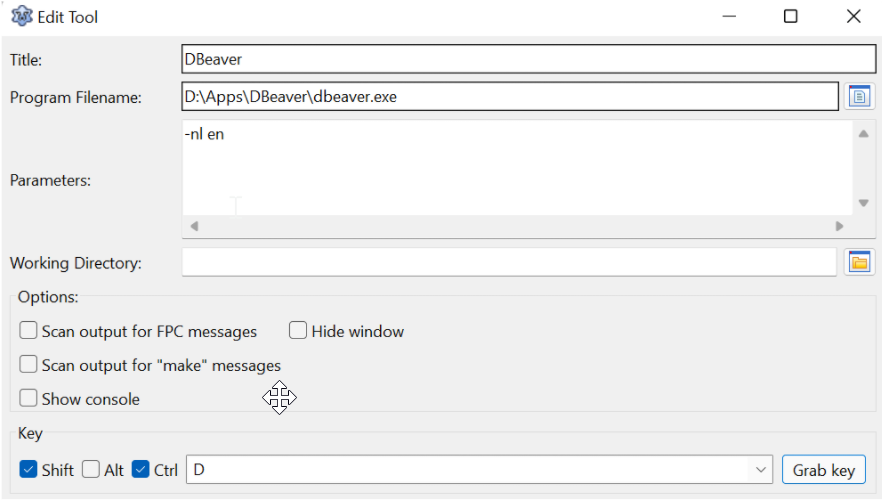
Task: Click into the Title field containing DBeaver
Action: pos(528,59)
